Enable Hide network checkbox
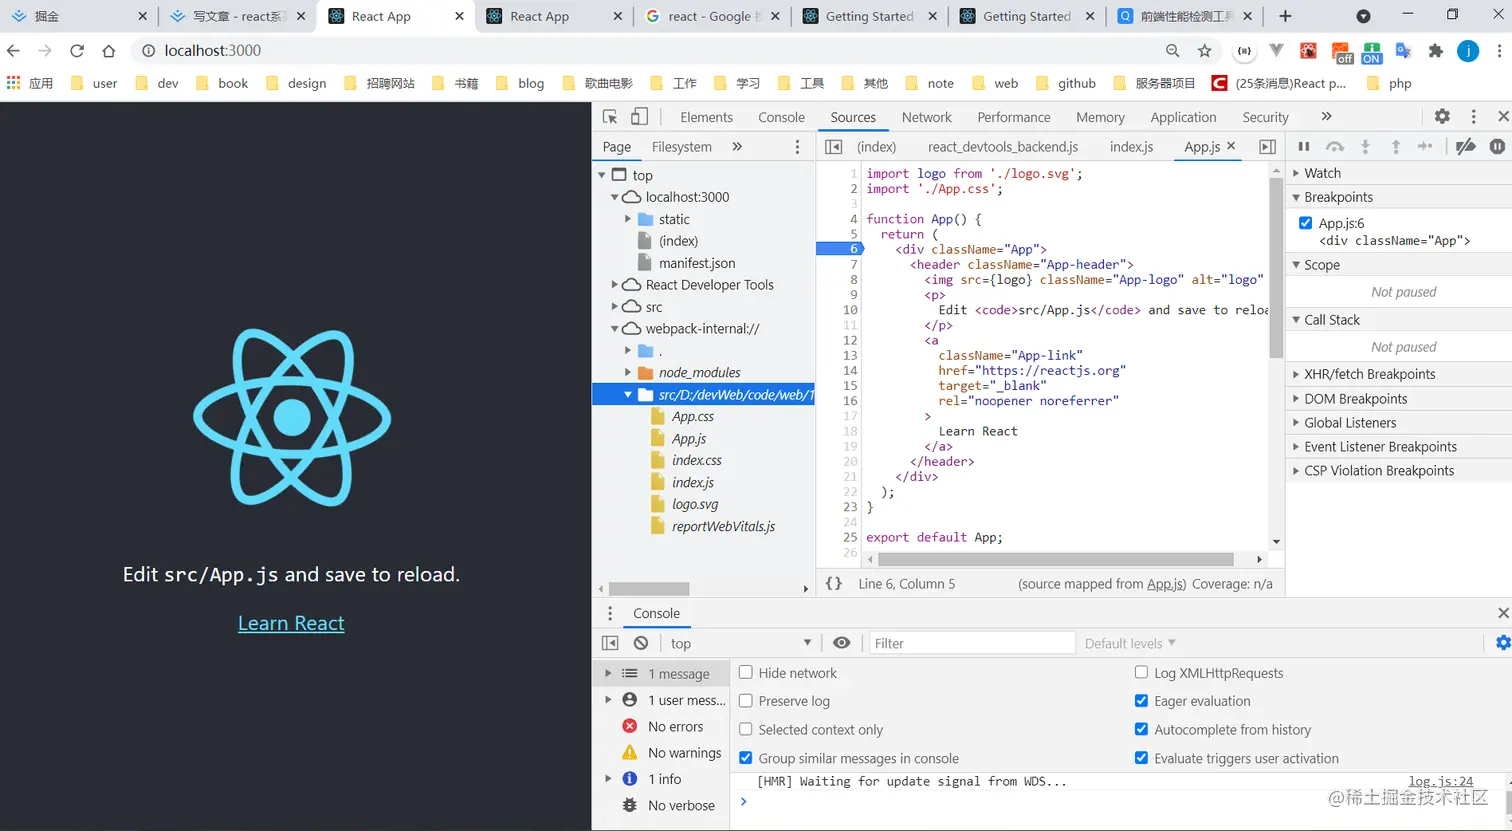This screenshot has height=831, width=1512. (x=745, y=673)
